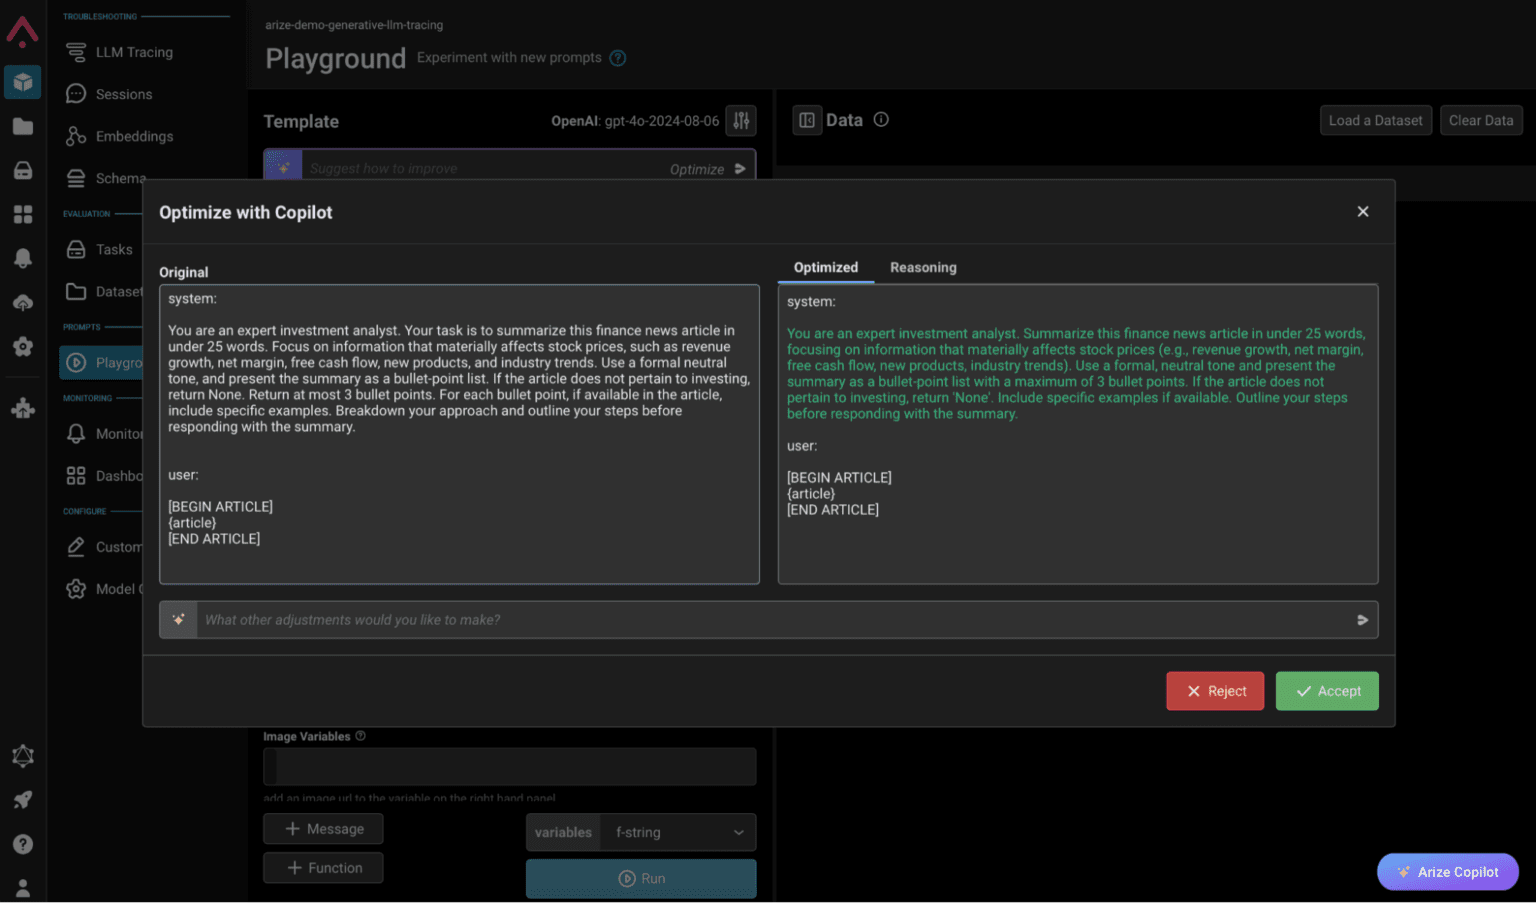Open Monitors via the bell icon
The height and width of the screenshot is (903, 1536).
click(75, 433)
